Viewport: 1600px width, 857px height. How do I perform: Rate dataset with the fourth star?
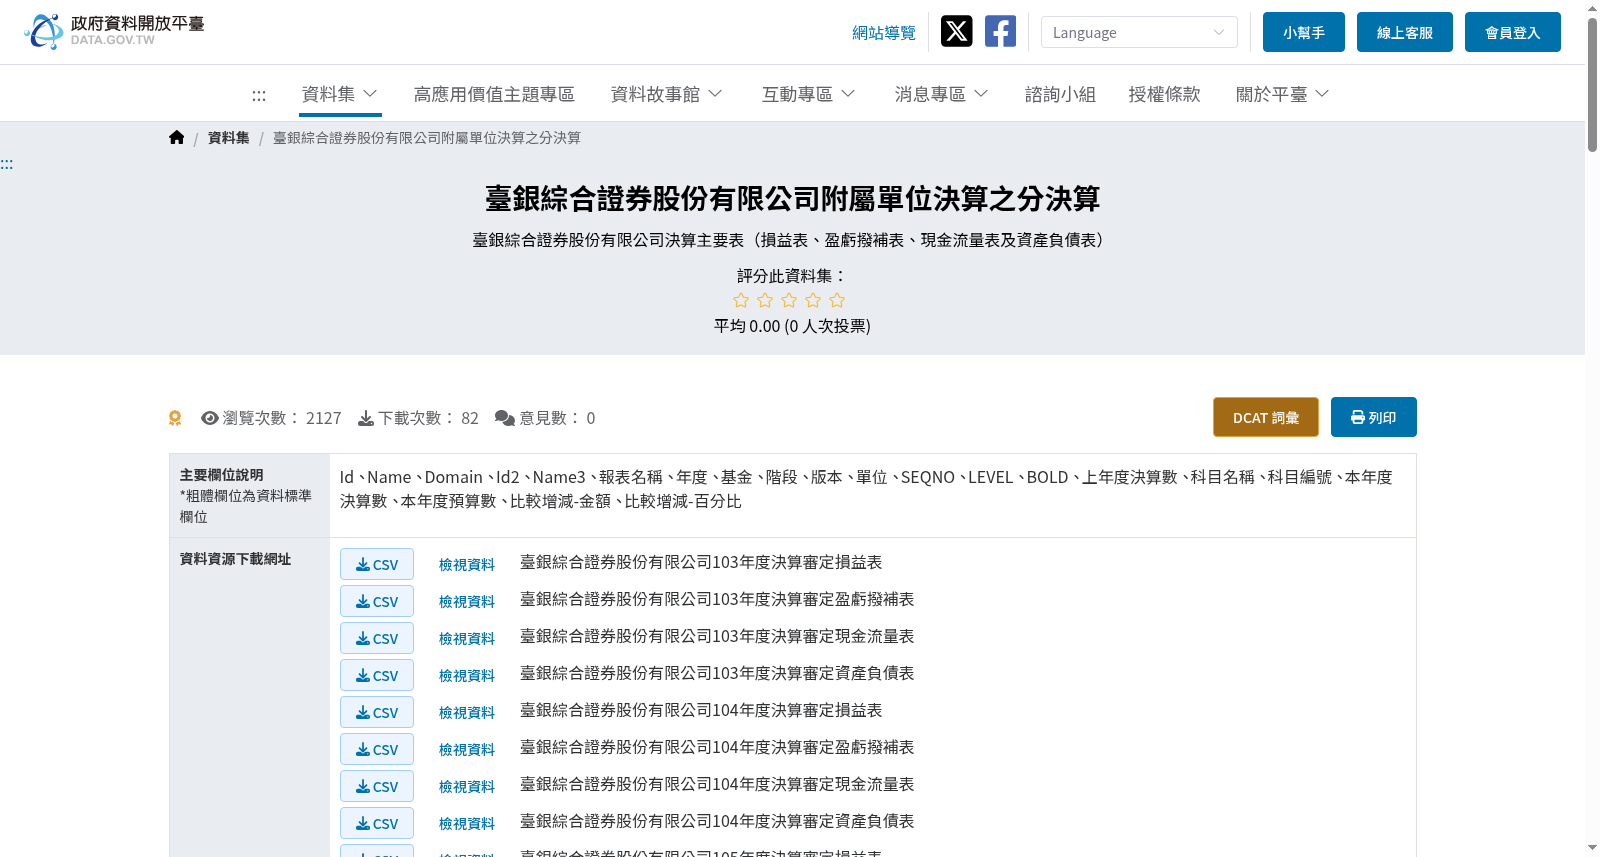[x=813, y=300]
